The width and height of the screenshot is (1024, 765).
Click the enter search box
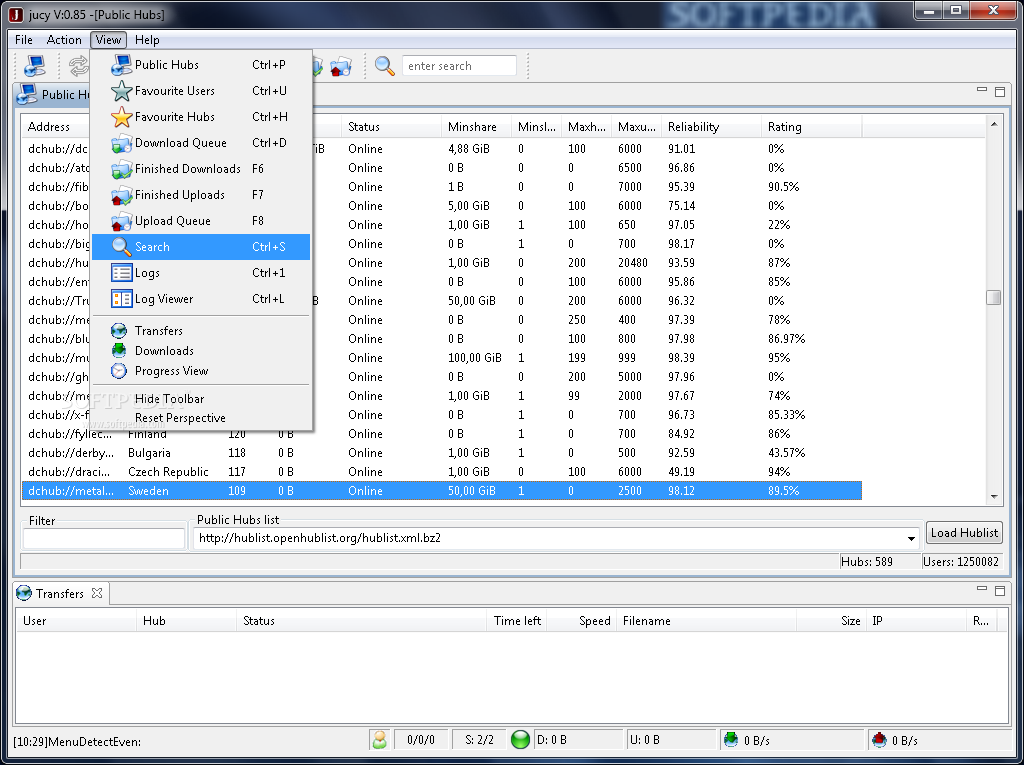458,66
